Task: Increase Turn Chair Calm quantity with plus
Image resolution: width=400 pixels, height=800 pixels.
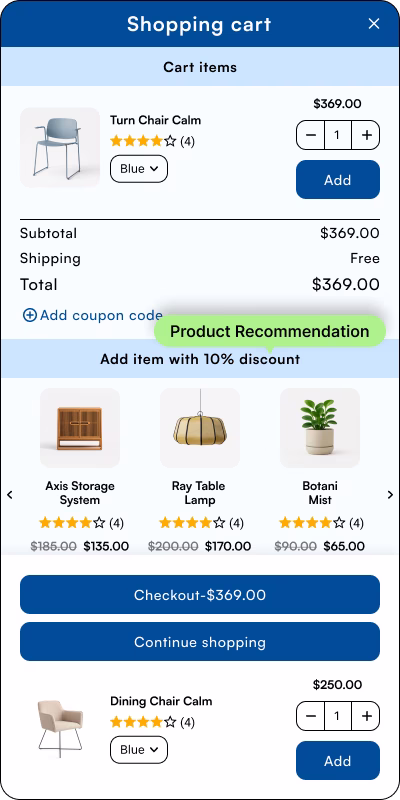Action: [366, 135]
